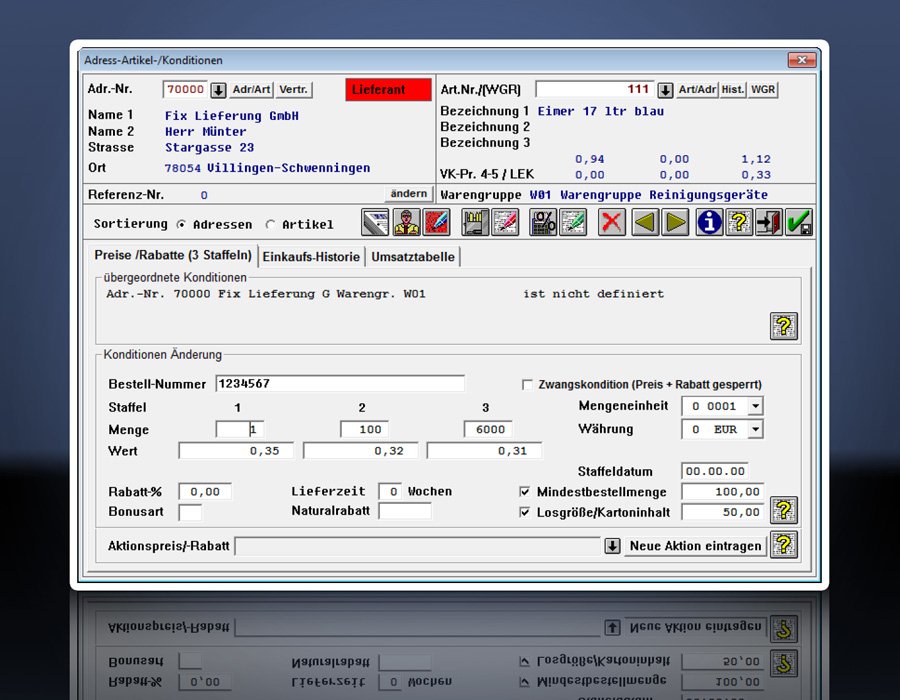Image resolution: width=900 pixels, height=700 pixels.
Task: Click the red X delete icon
Action: click(611, 223)
